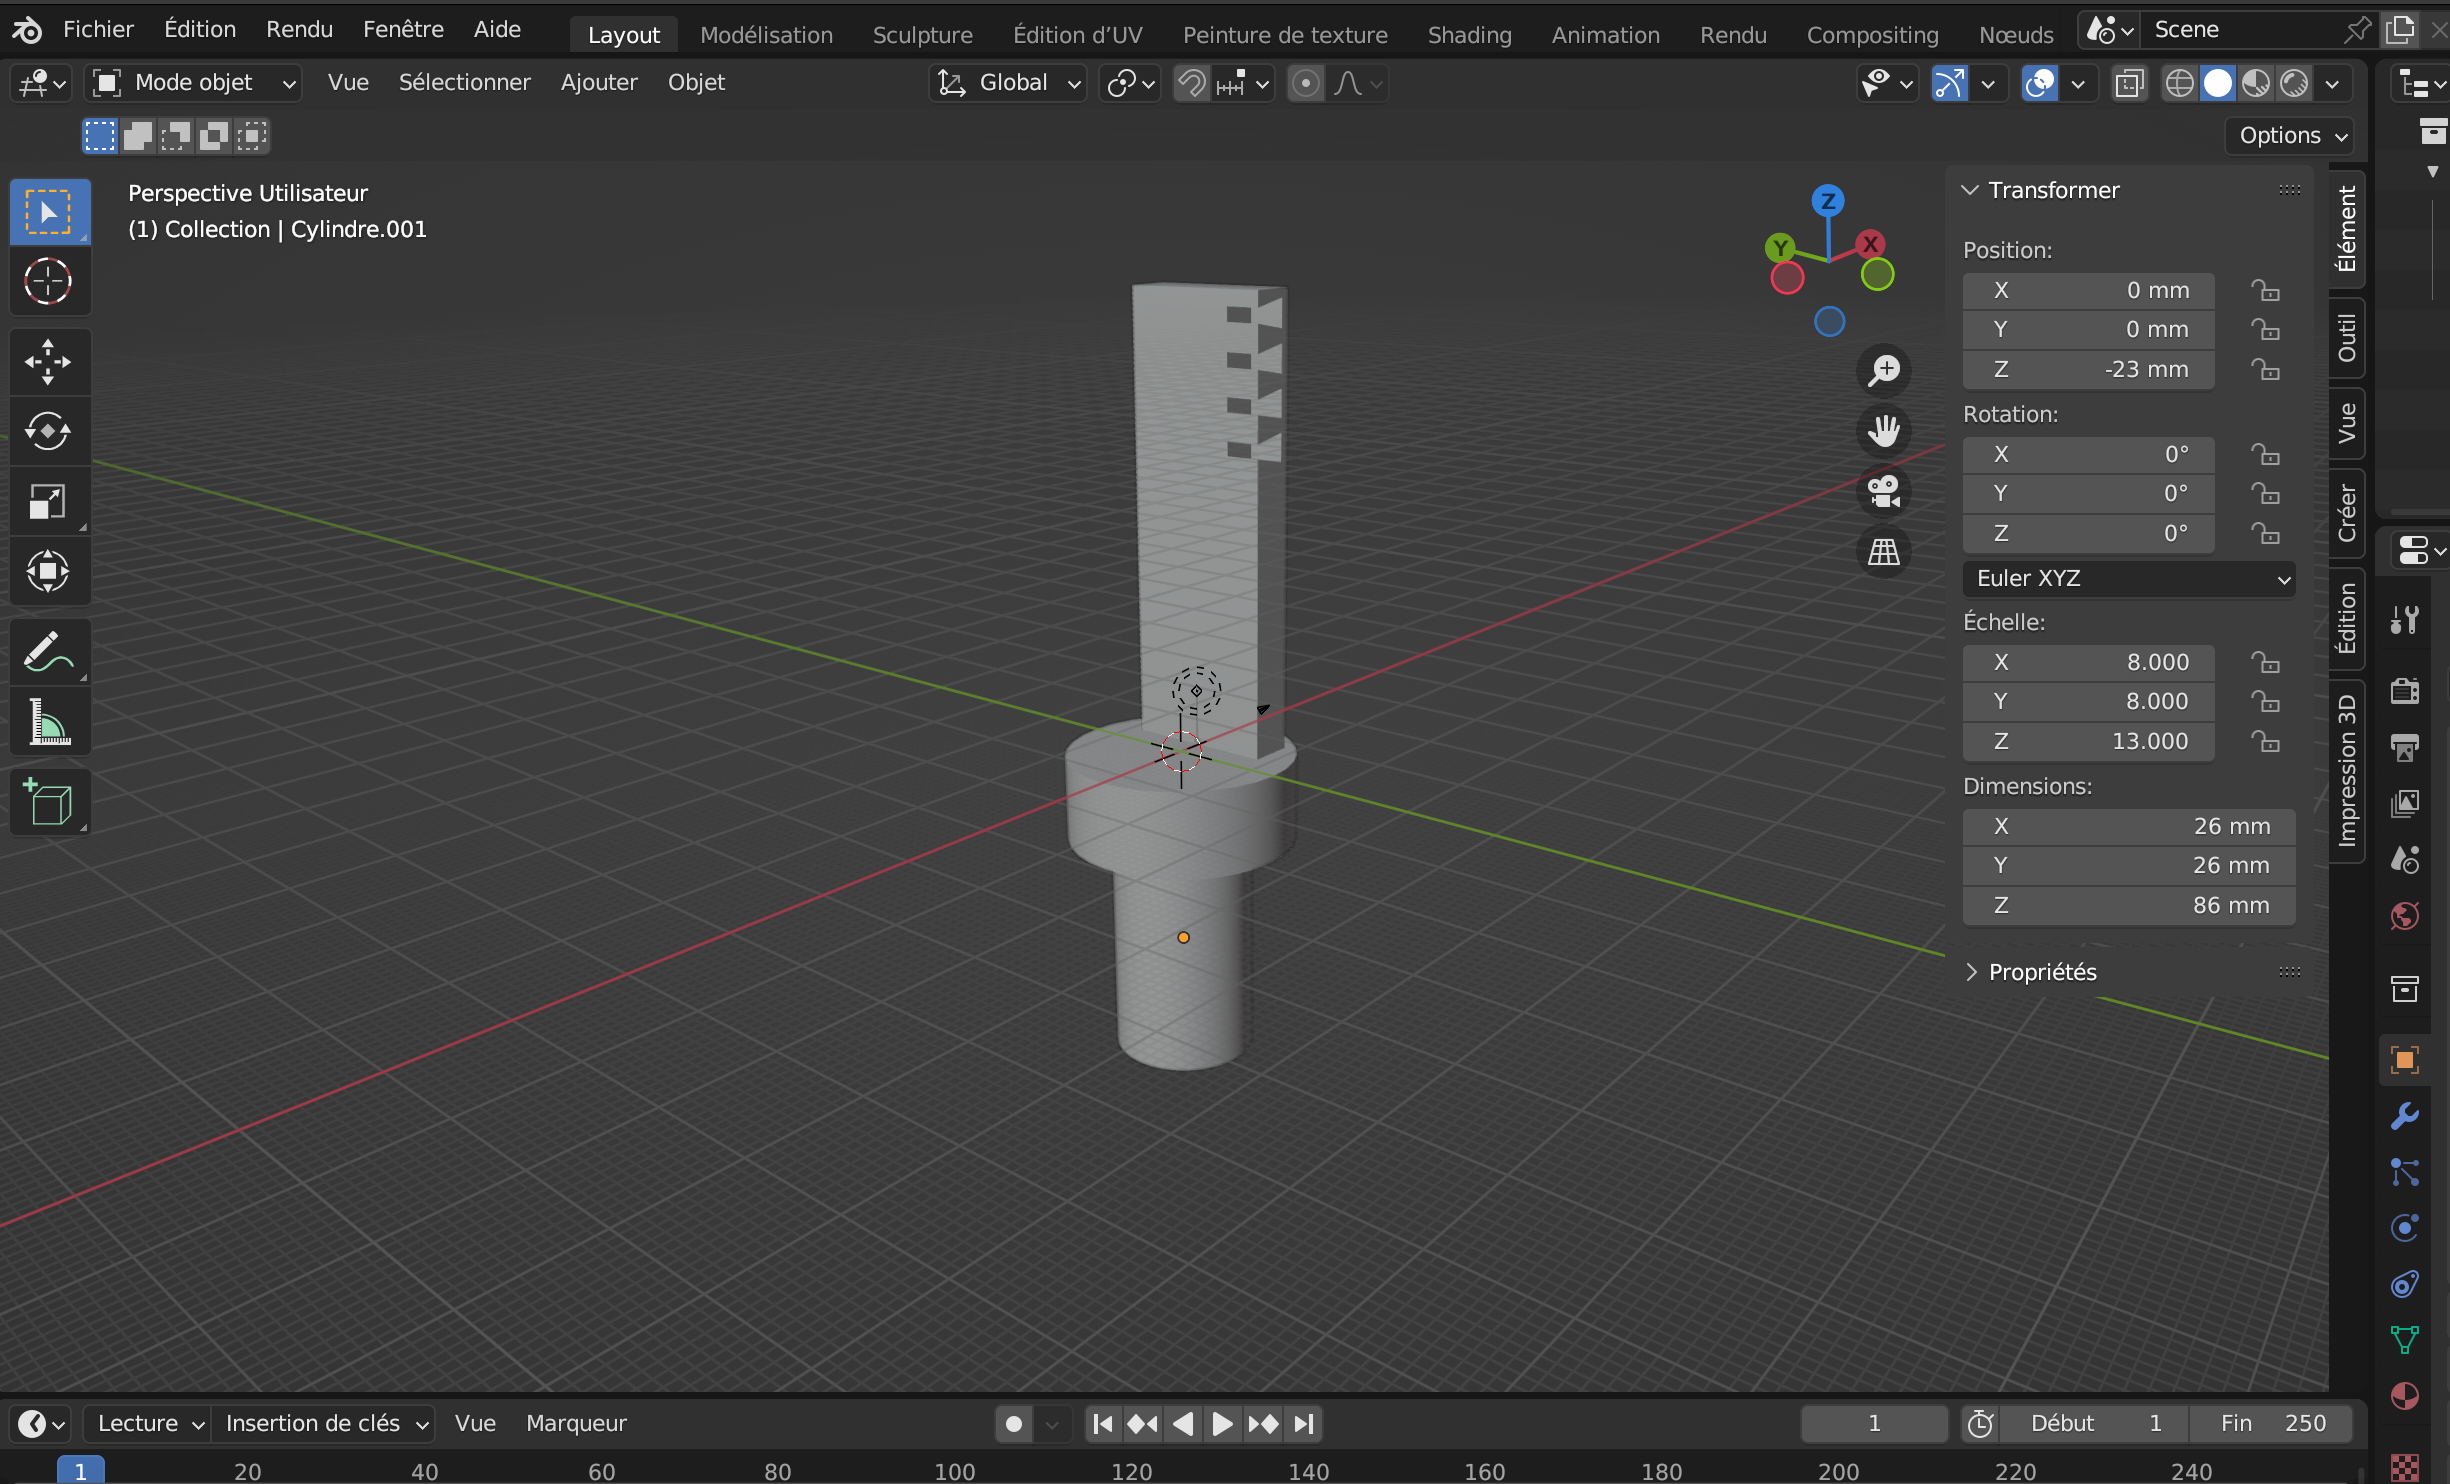Toggle the snapping magnet
2450x1484 pixels.
pos(1191,83)
